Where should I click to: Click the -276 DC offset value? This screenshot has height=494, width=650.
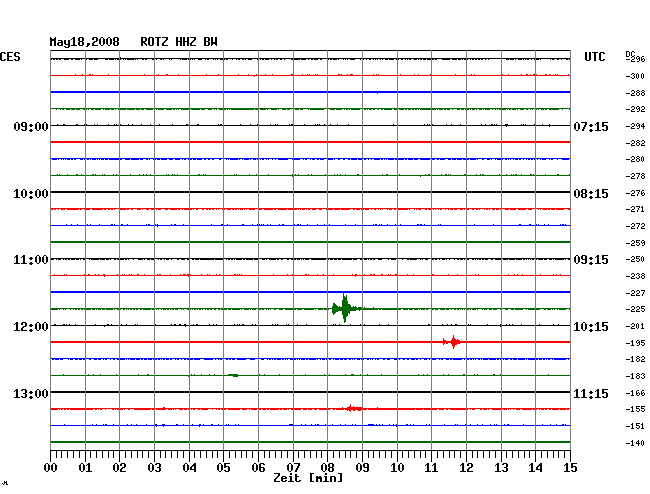635,193
